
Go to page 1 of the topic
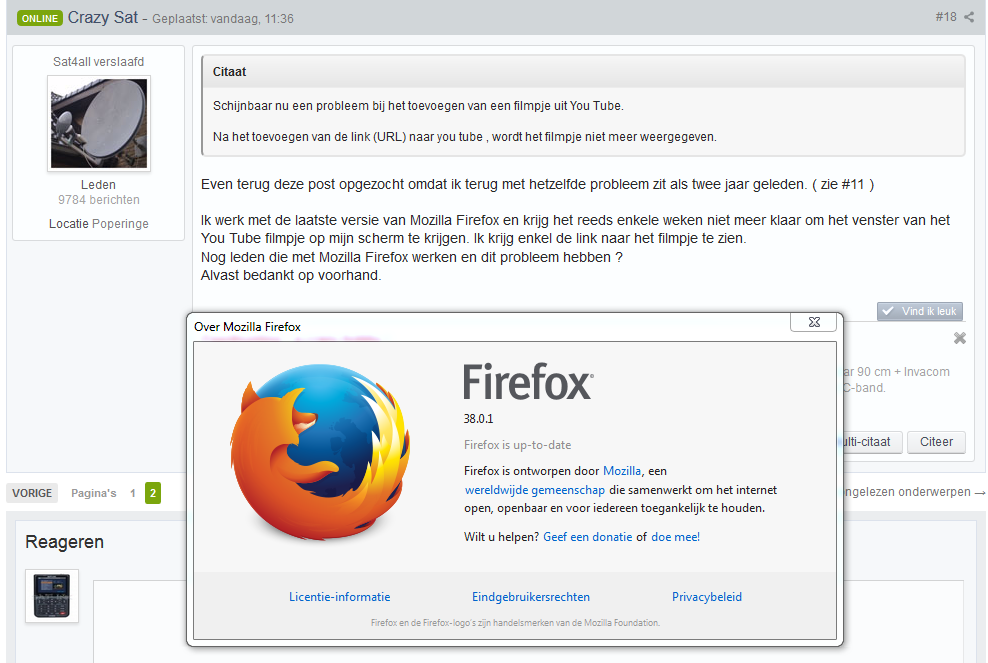click(x=133, y=493)
